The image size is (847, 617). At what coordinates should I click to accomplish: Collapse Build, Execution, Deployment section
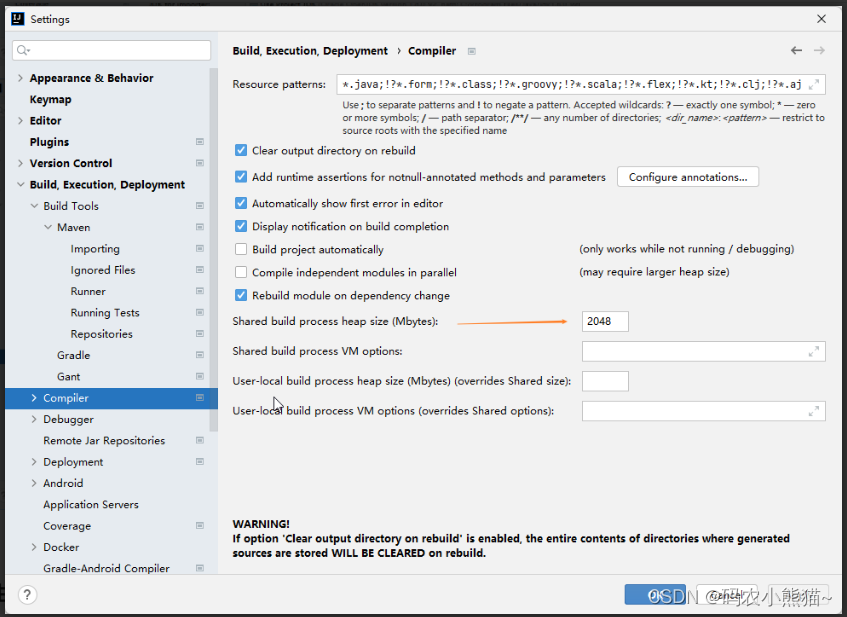tap(21, 185)
